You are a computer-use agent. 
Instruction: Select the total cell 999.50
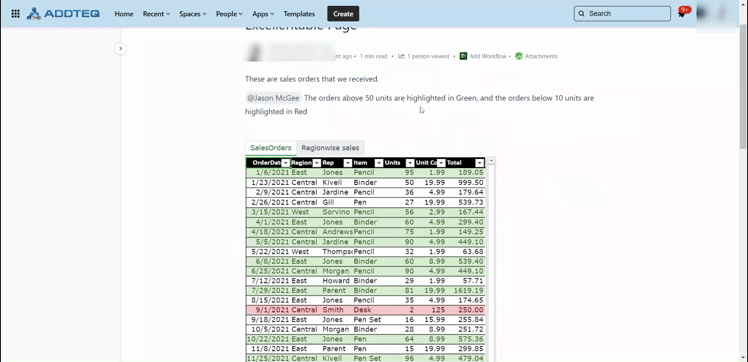coord(466,183)
